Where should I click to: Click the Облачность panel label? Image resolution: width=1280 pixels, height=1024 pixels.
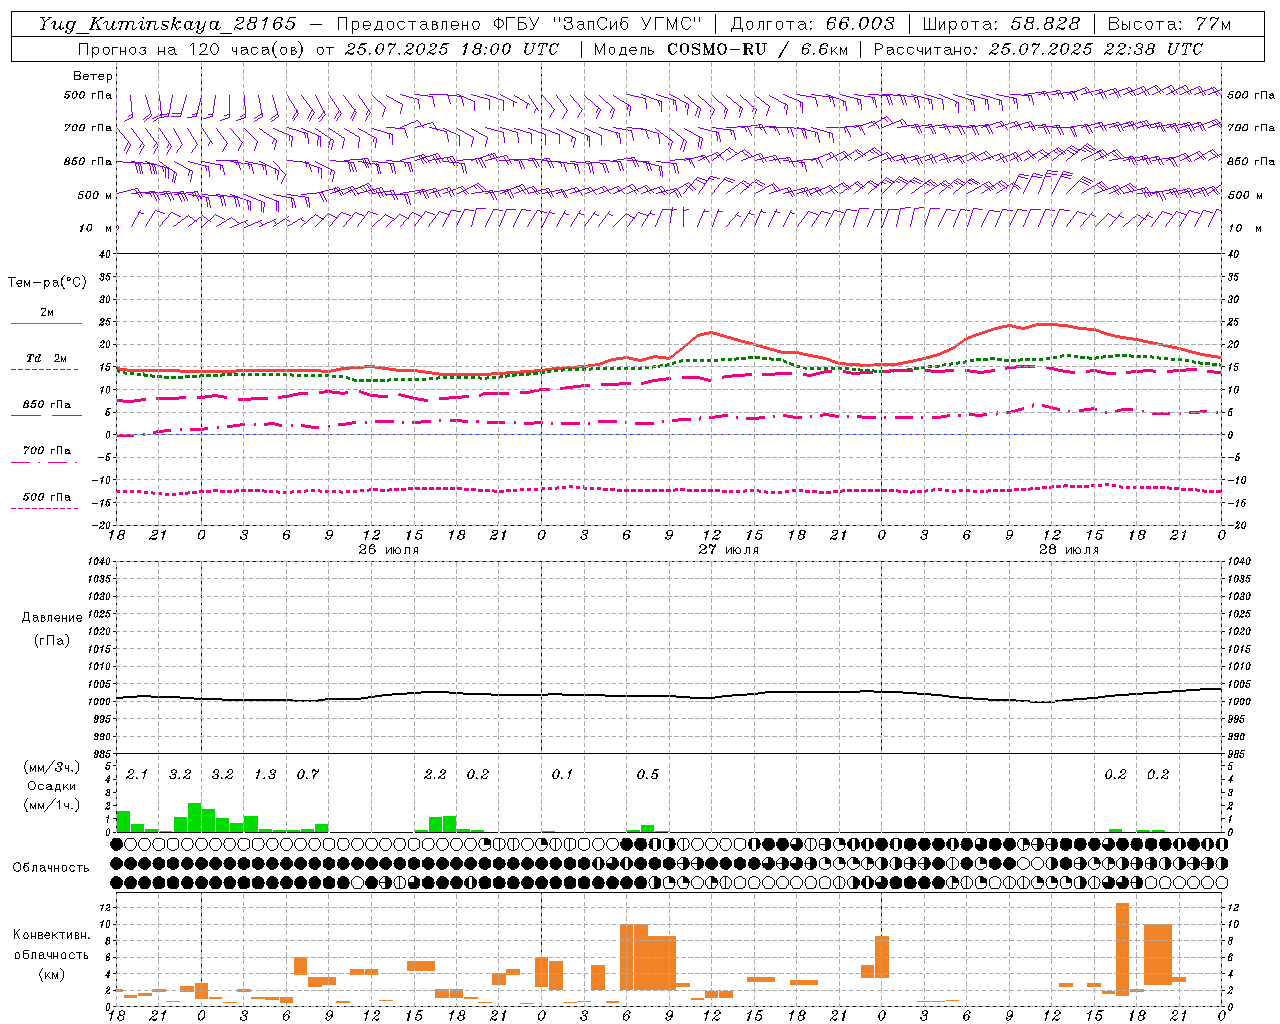[51, 867]
